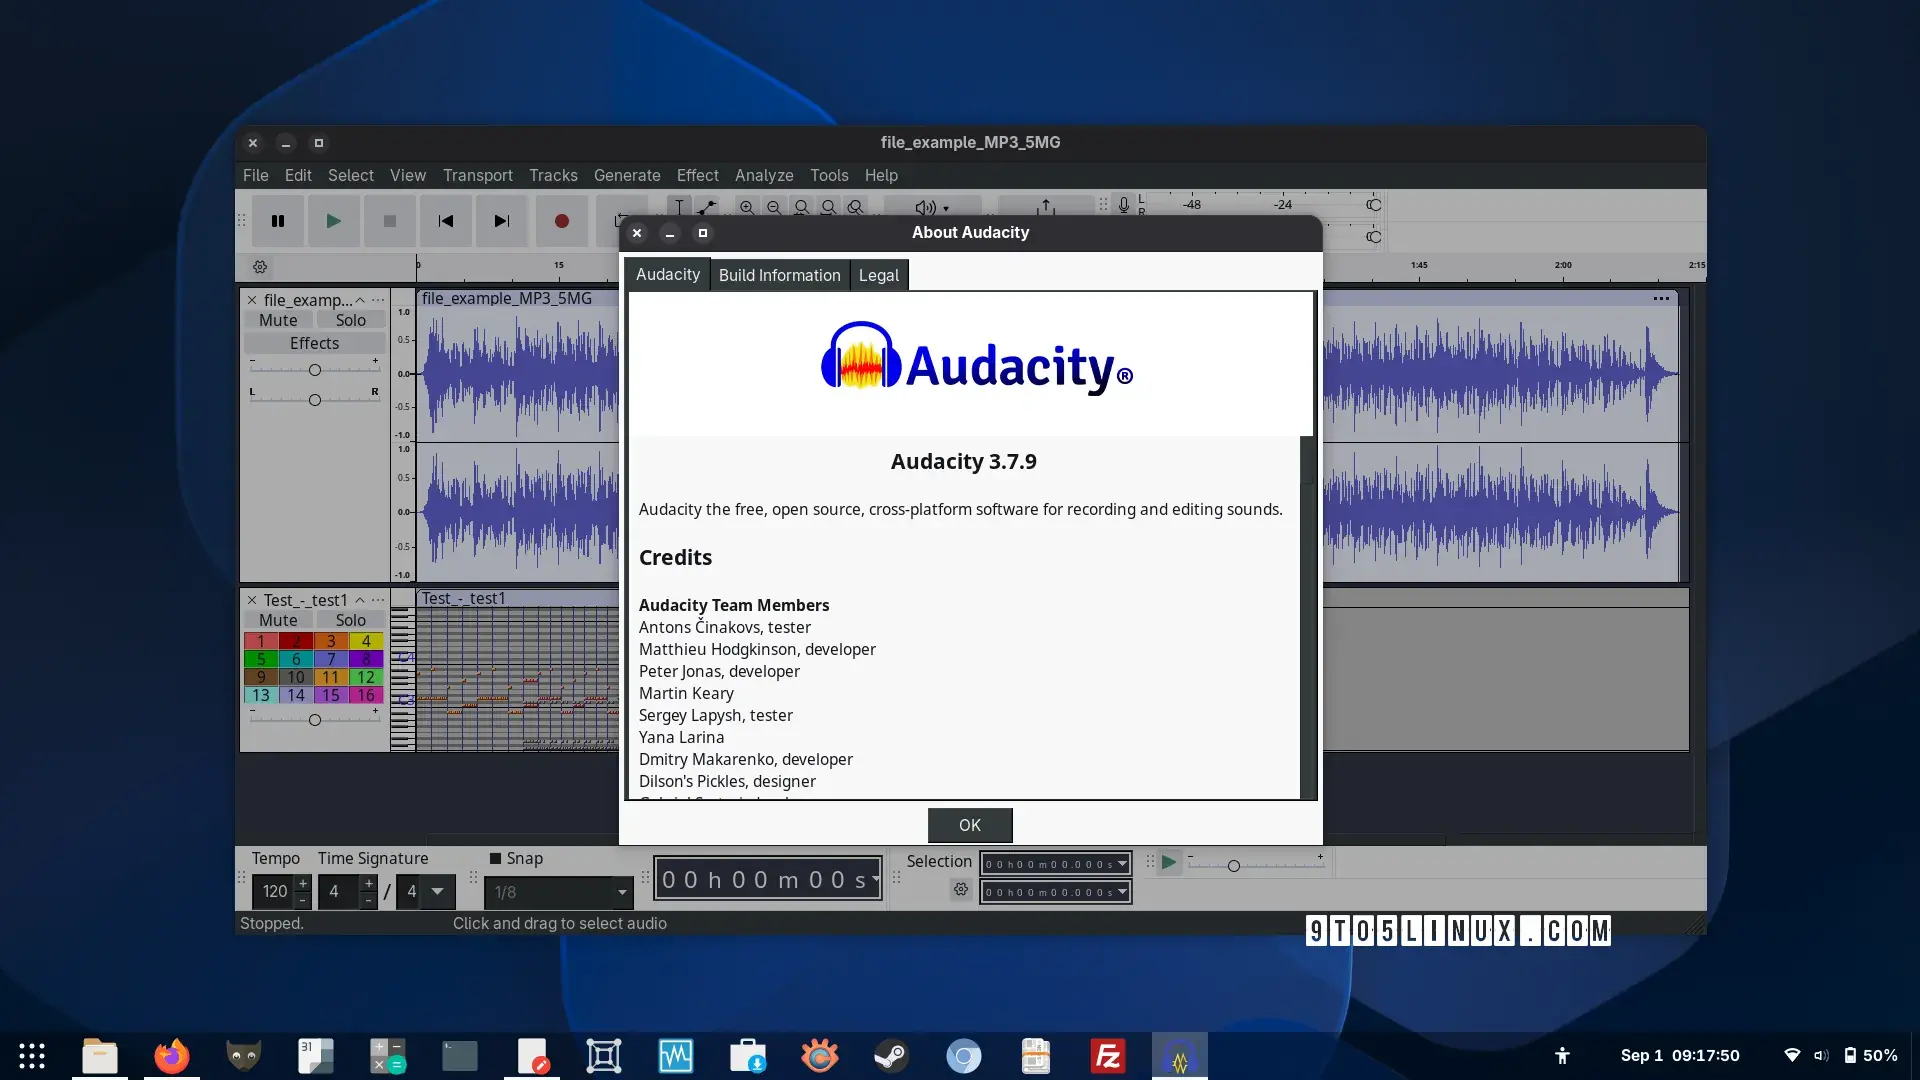Click the Play button in transport toolbar

pyautogui.click(x=333, y=221)
